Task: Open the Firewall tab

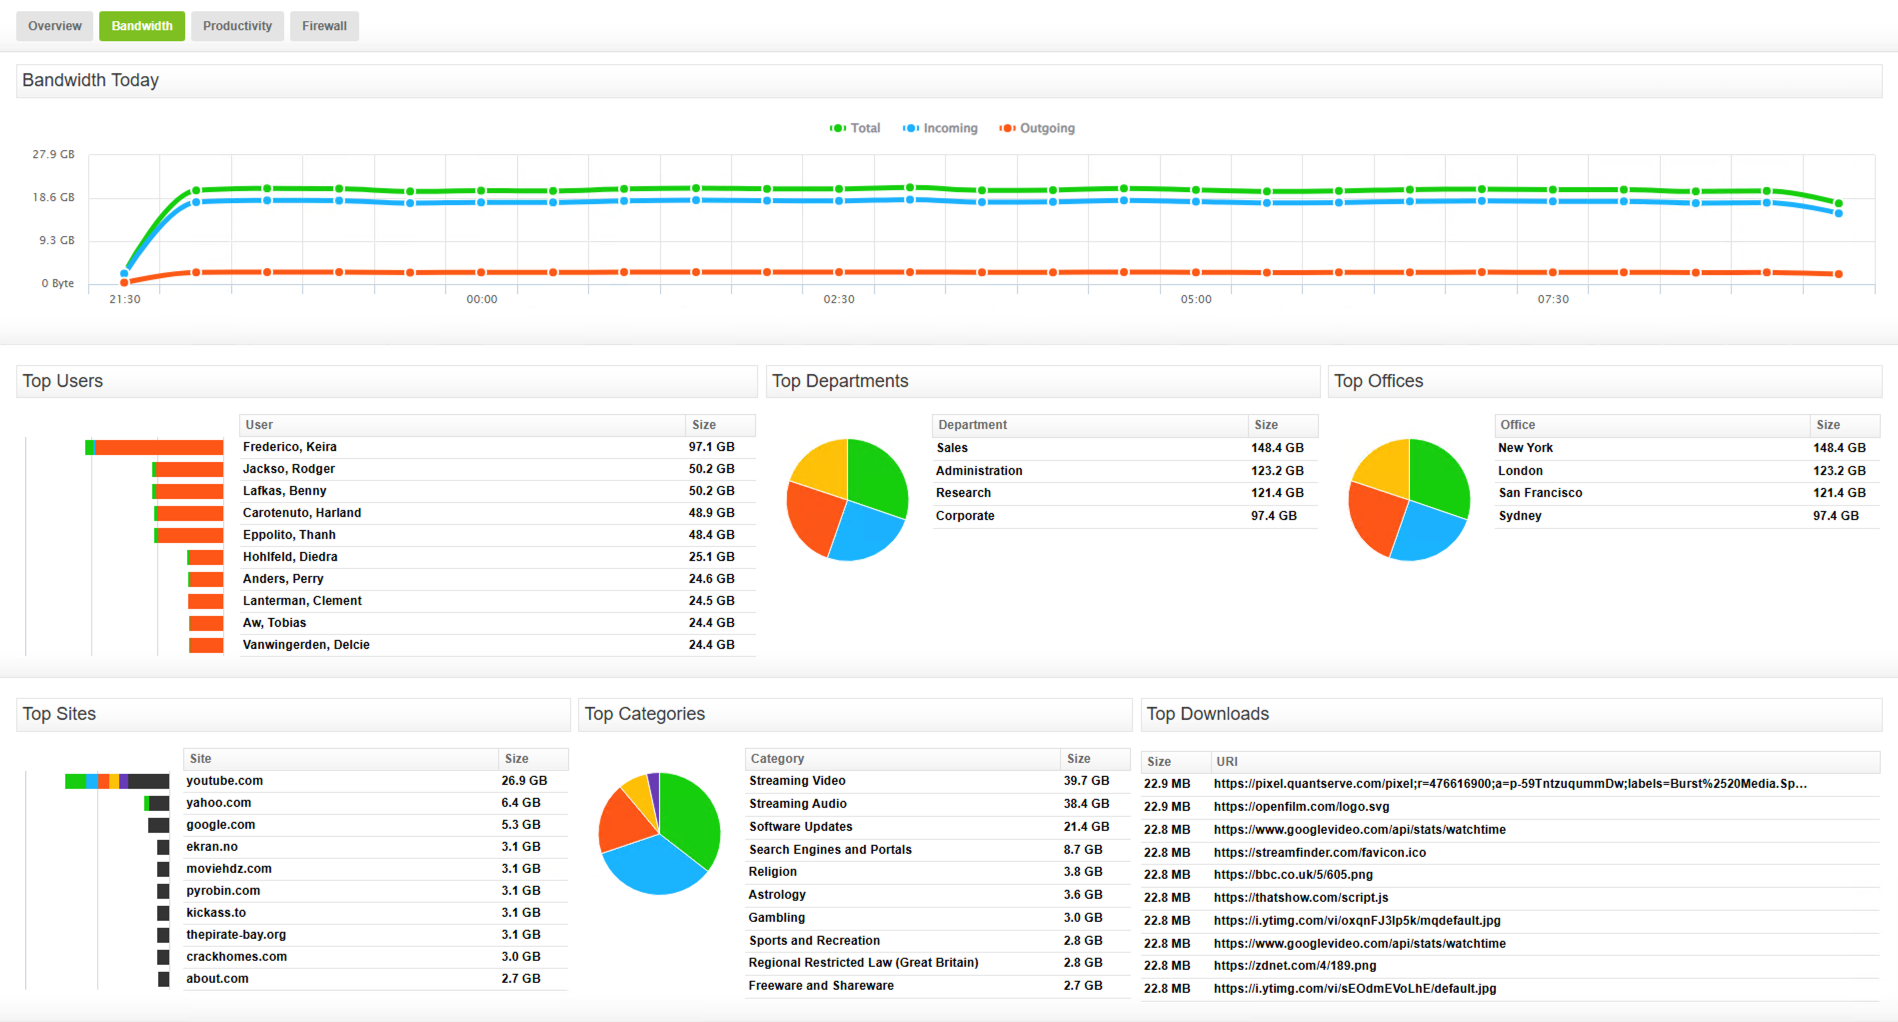Action: point(324,26)
